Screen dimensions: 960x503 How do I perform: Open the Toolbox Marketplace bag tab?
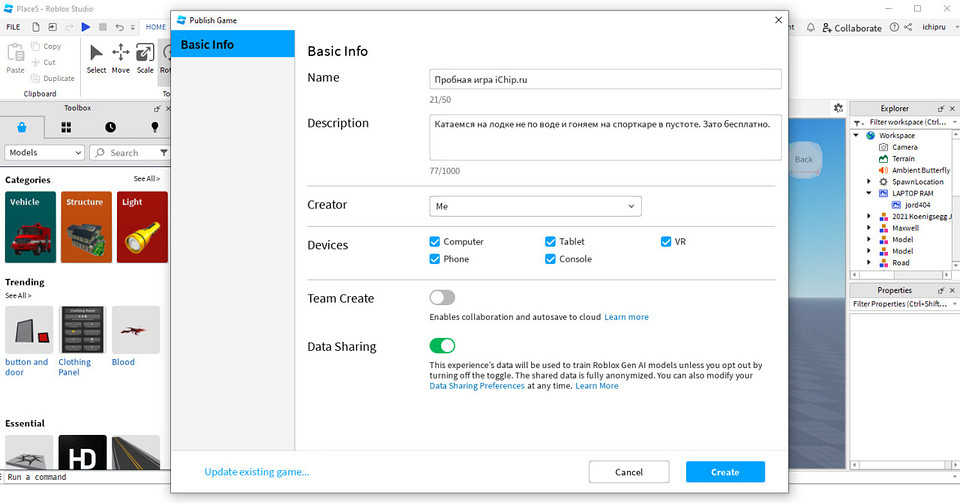pyautogui.click(x=22, y=127)
